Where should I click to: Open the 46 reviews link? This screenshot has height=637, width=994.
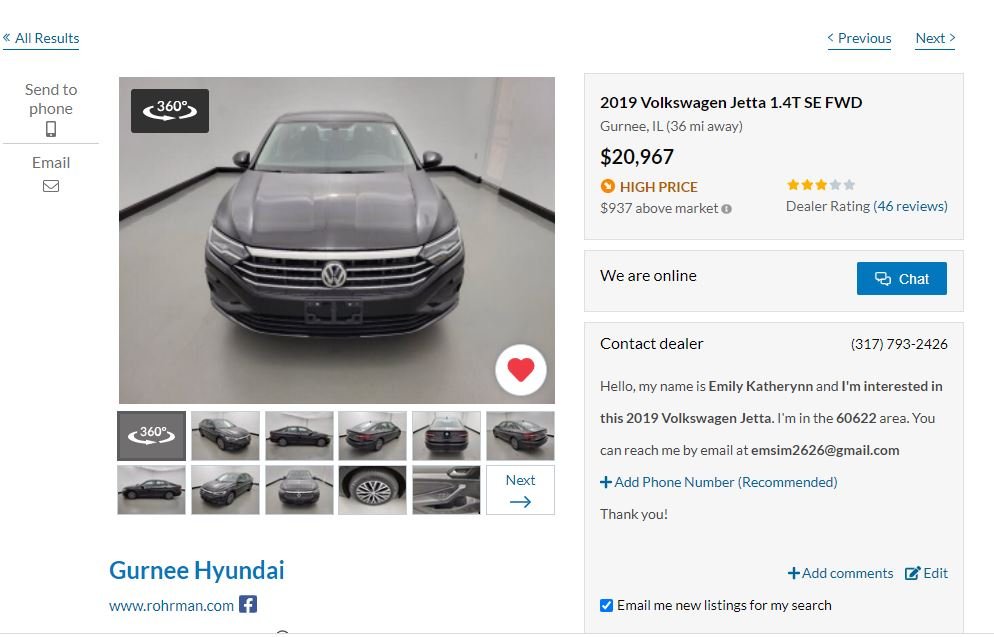click(910, 206)
